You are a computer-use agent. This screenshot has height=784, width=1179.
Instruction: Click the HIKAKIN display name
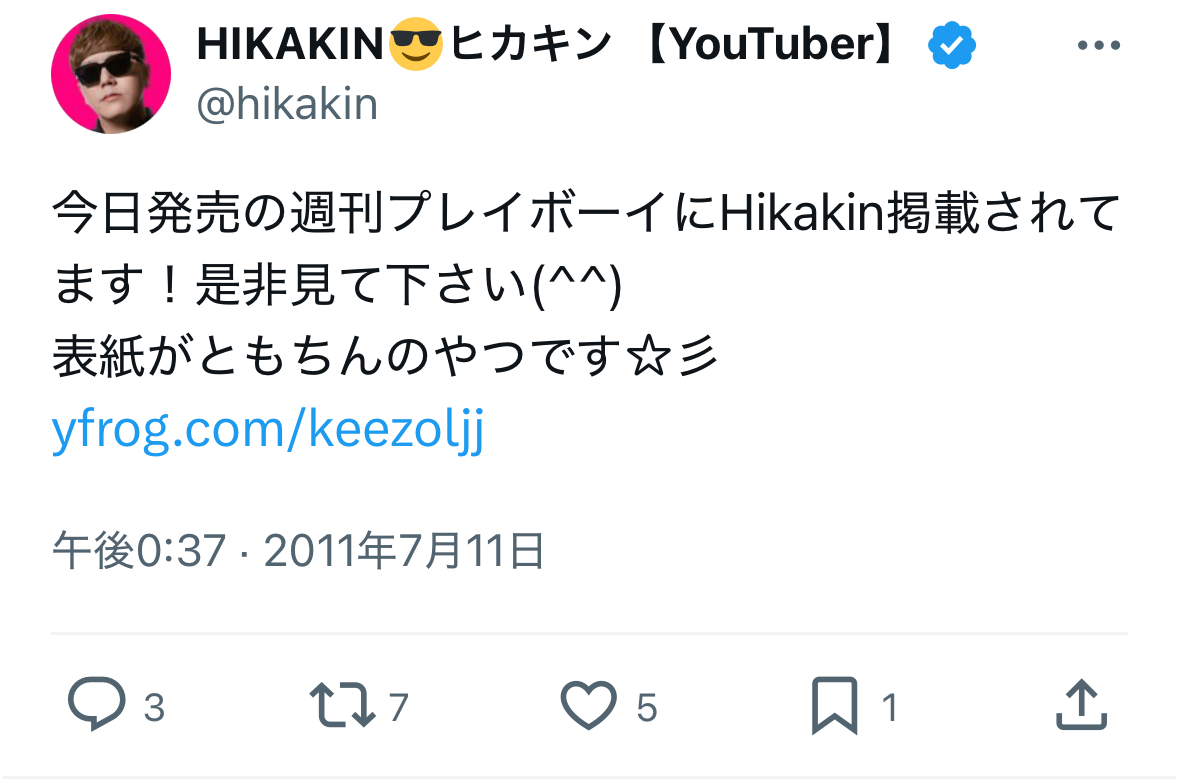click(x=290, y=46)
